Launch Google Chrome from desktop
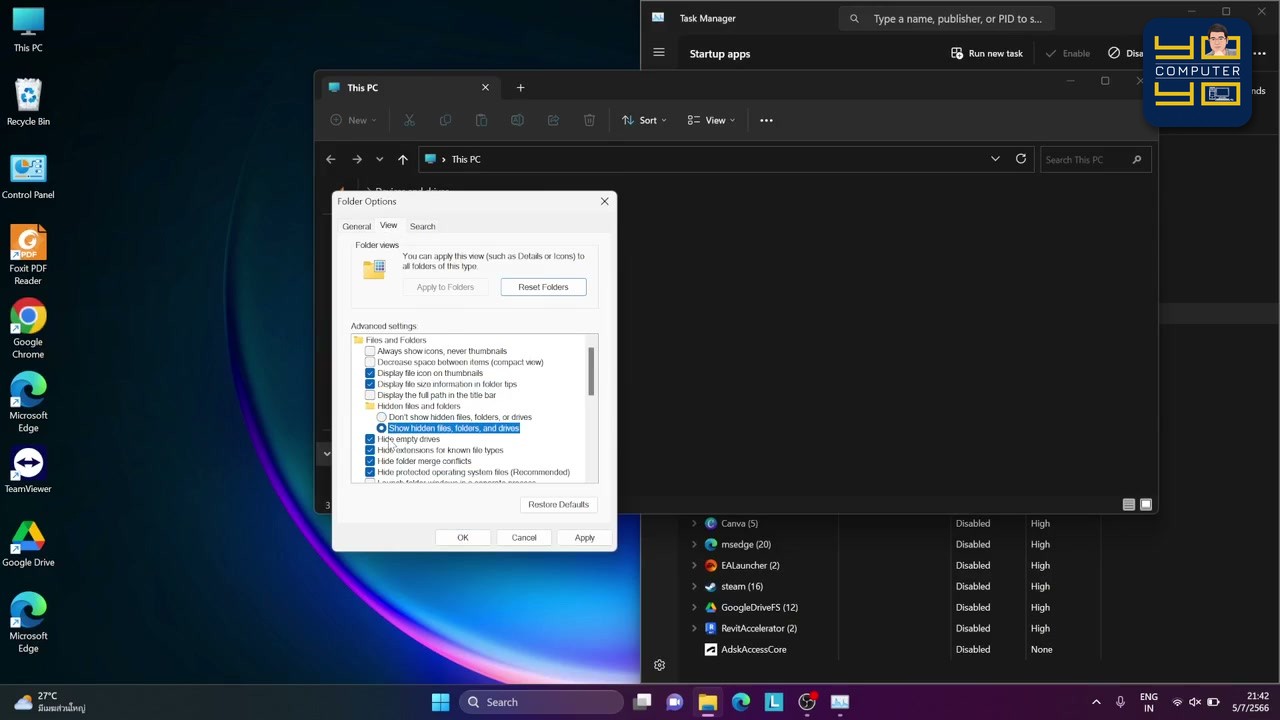Viewport: 1280px width, 720px height. coord(28,329)
